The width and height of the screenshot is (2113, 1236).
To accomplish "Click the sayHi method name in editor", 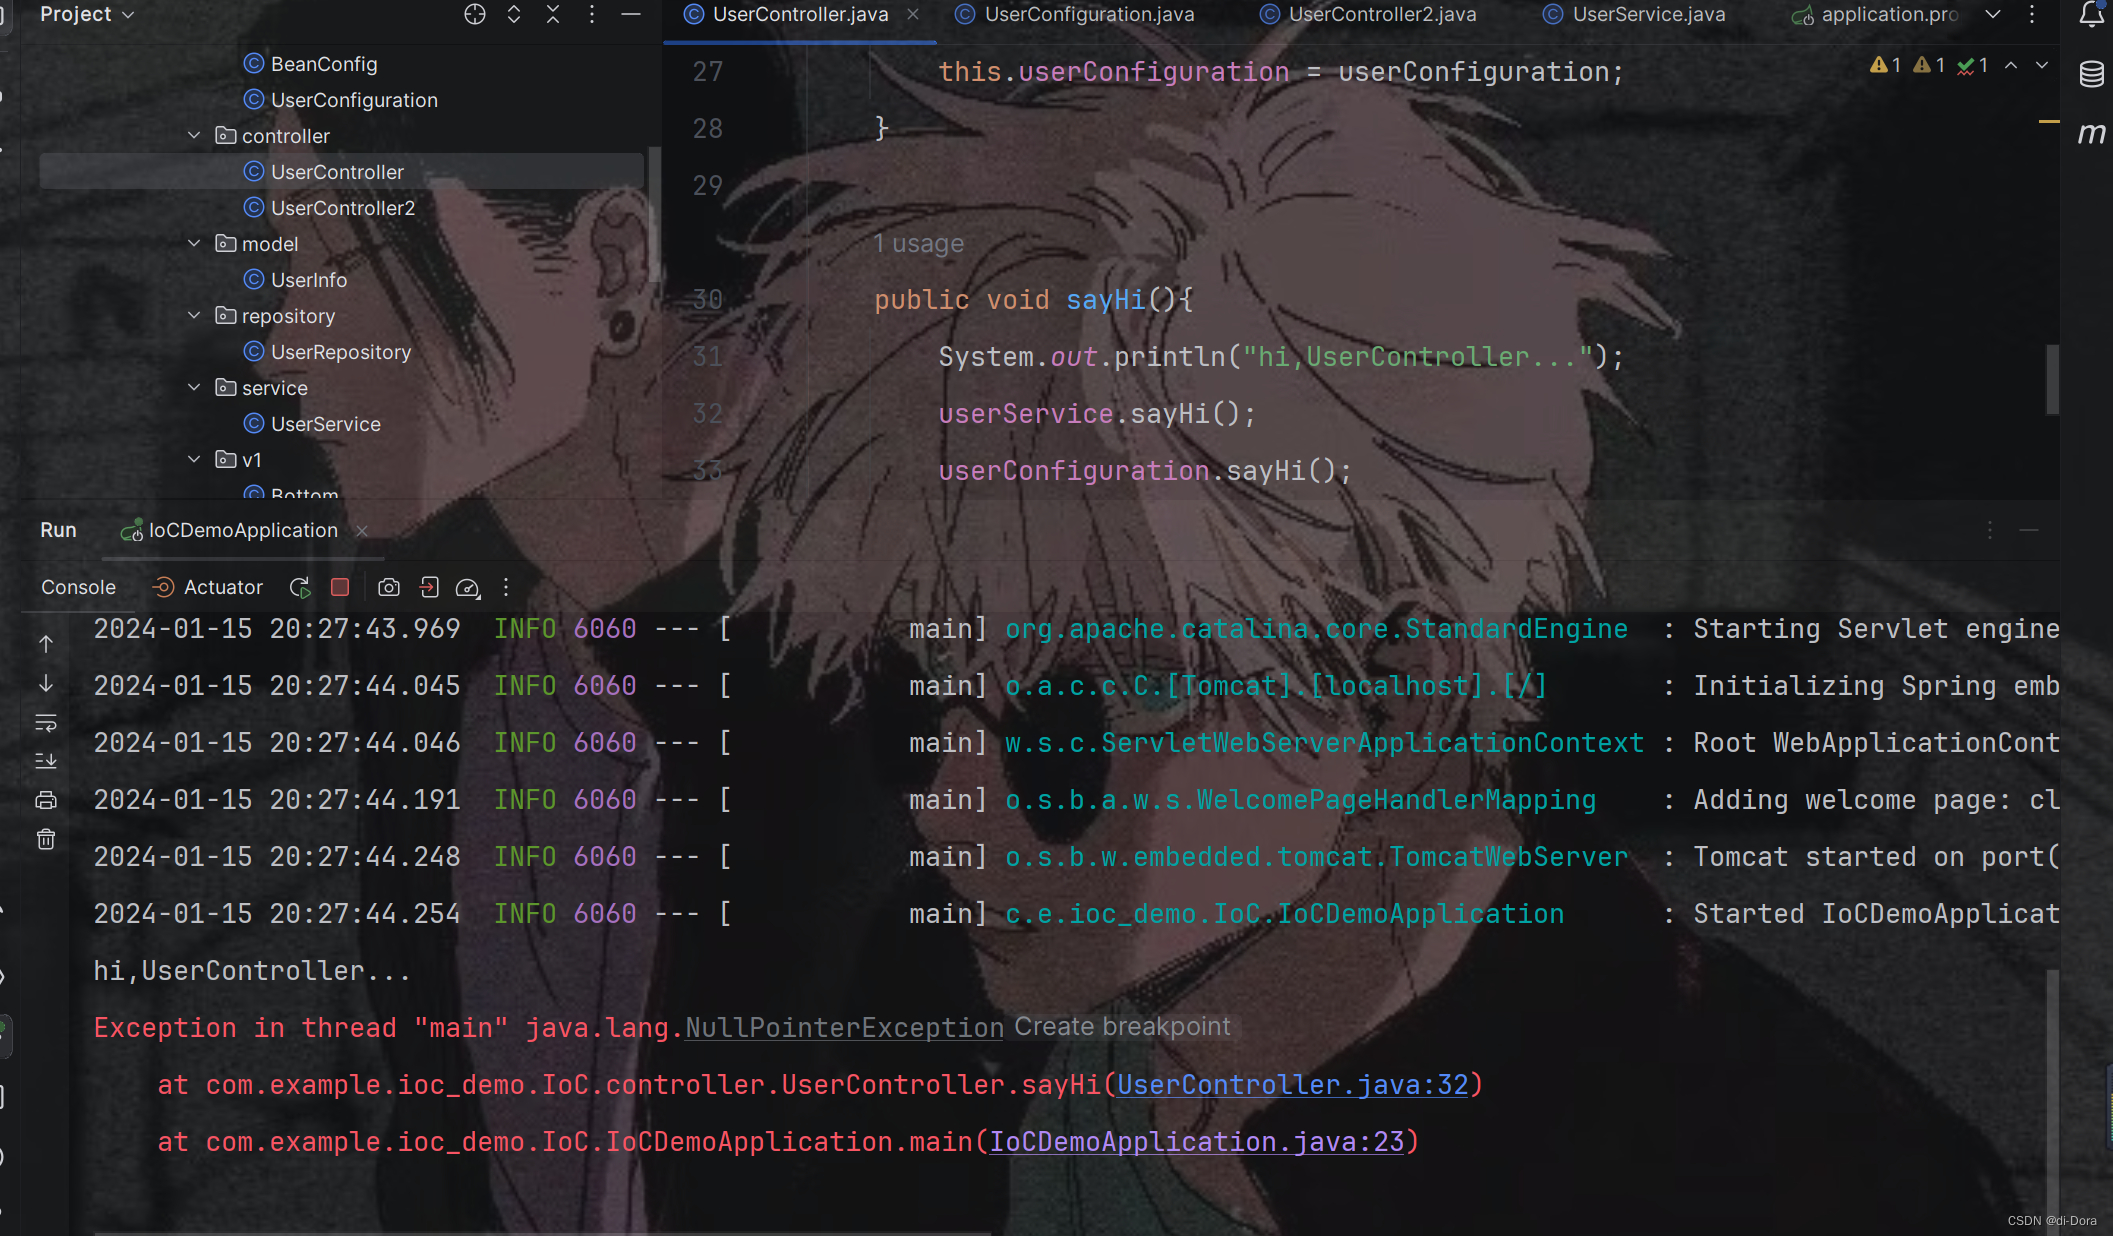I will 1105,300.
